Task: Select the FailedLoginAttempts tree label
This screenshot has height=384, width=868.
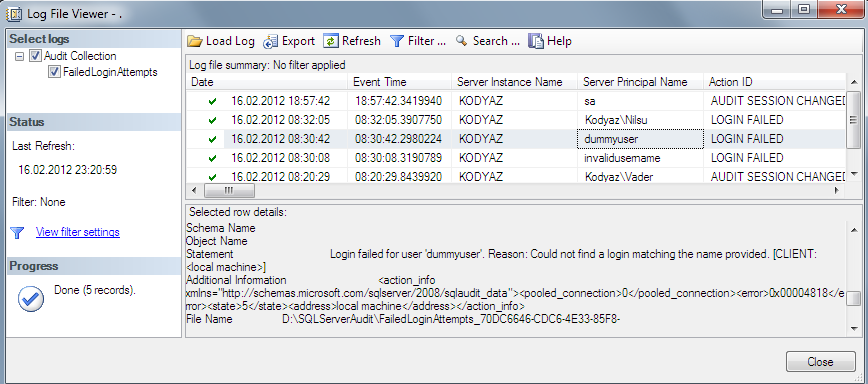Action: (x=110, y=72)
